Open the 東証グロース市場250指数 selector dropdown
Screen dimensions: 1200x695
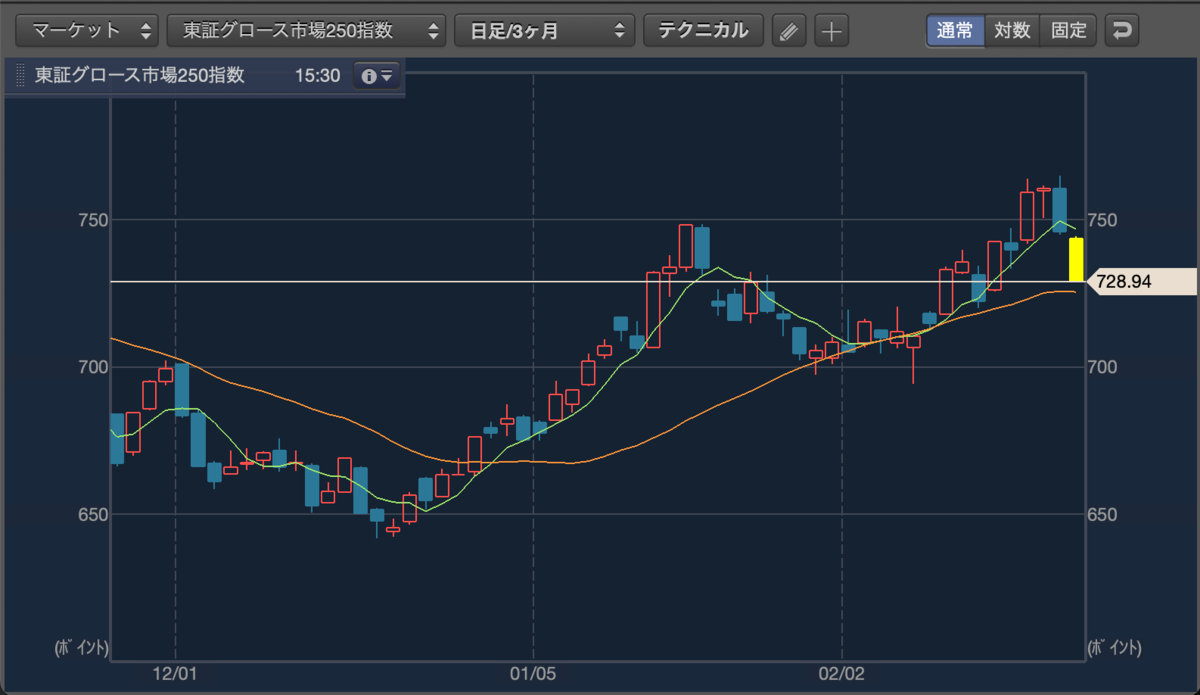click(306, 30)
